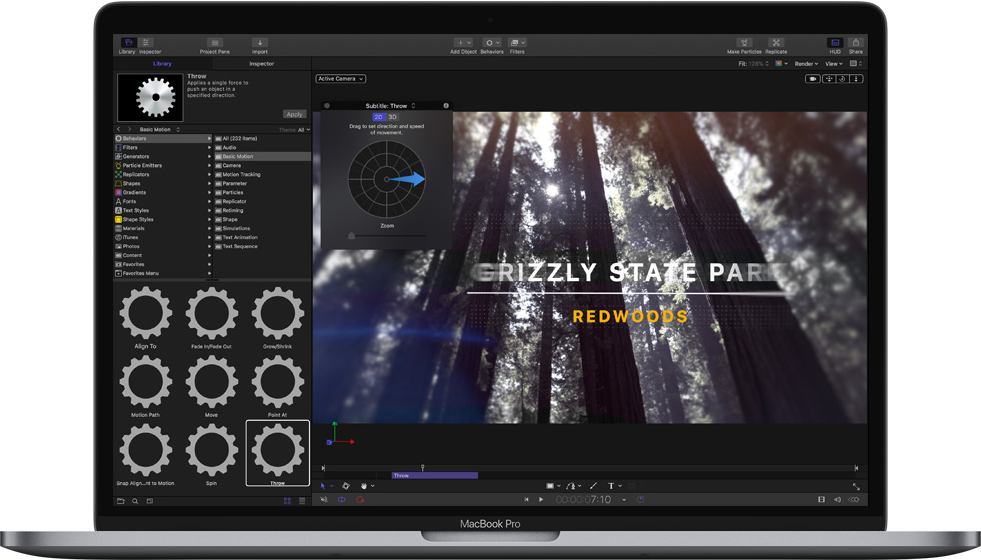This screenshot has width=981, height=560.
Task: Open the Render dropdown menu
Action: pyautogui.click(x=806, y=64)
